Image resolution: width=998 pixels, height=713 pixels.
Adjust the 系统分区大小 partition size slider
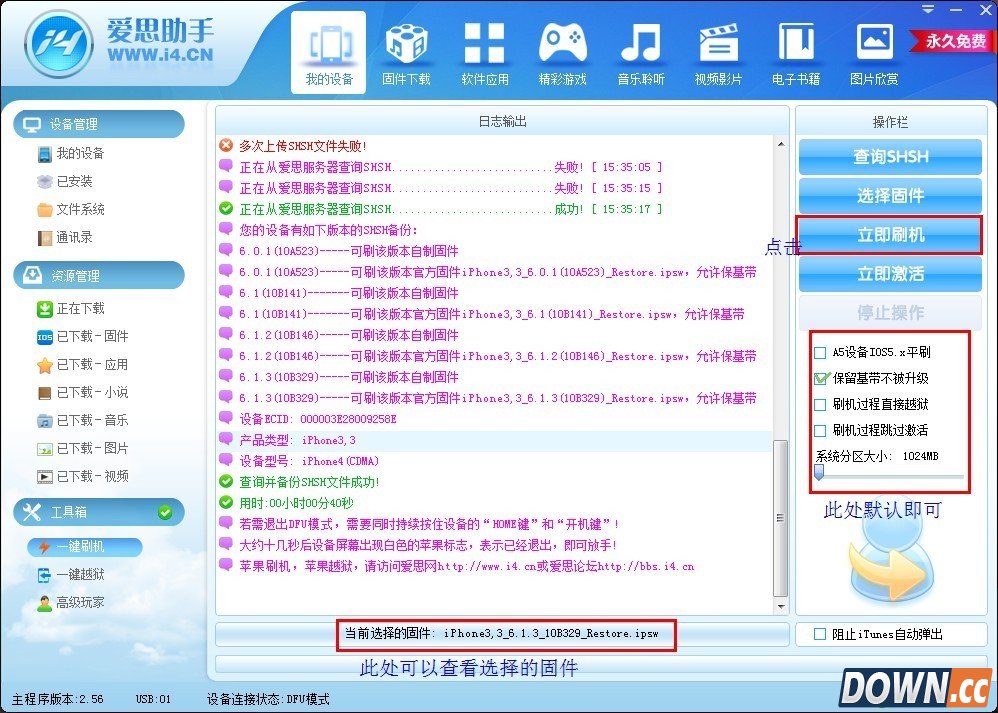[x=820, y=471]
